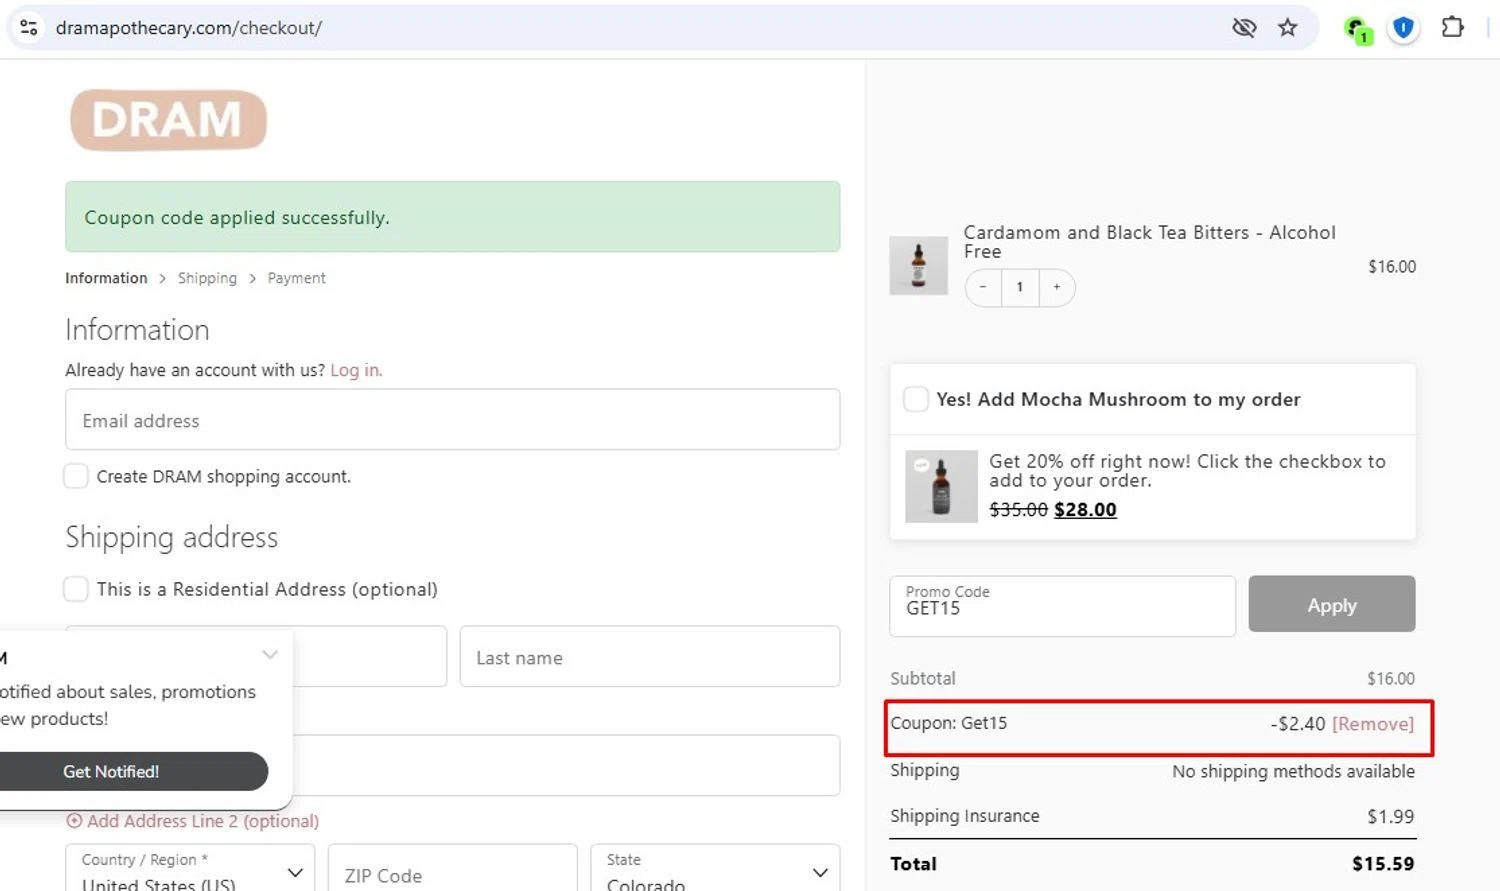Decrease quantity with the minus button
Viewport: 1500px width, 891px height.
point(983,287)
